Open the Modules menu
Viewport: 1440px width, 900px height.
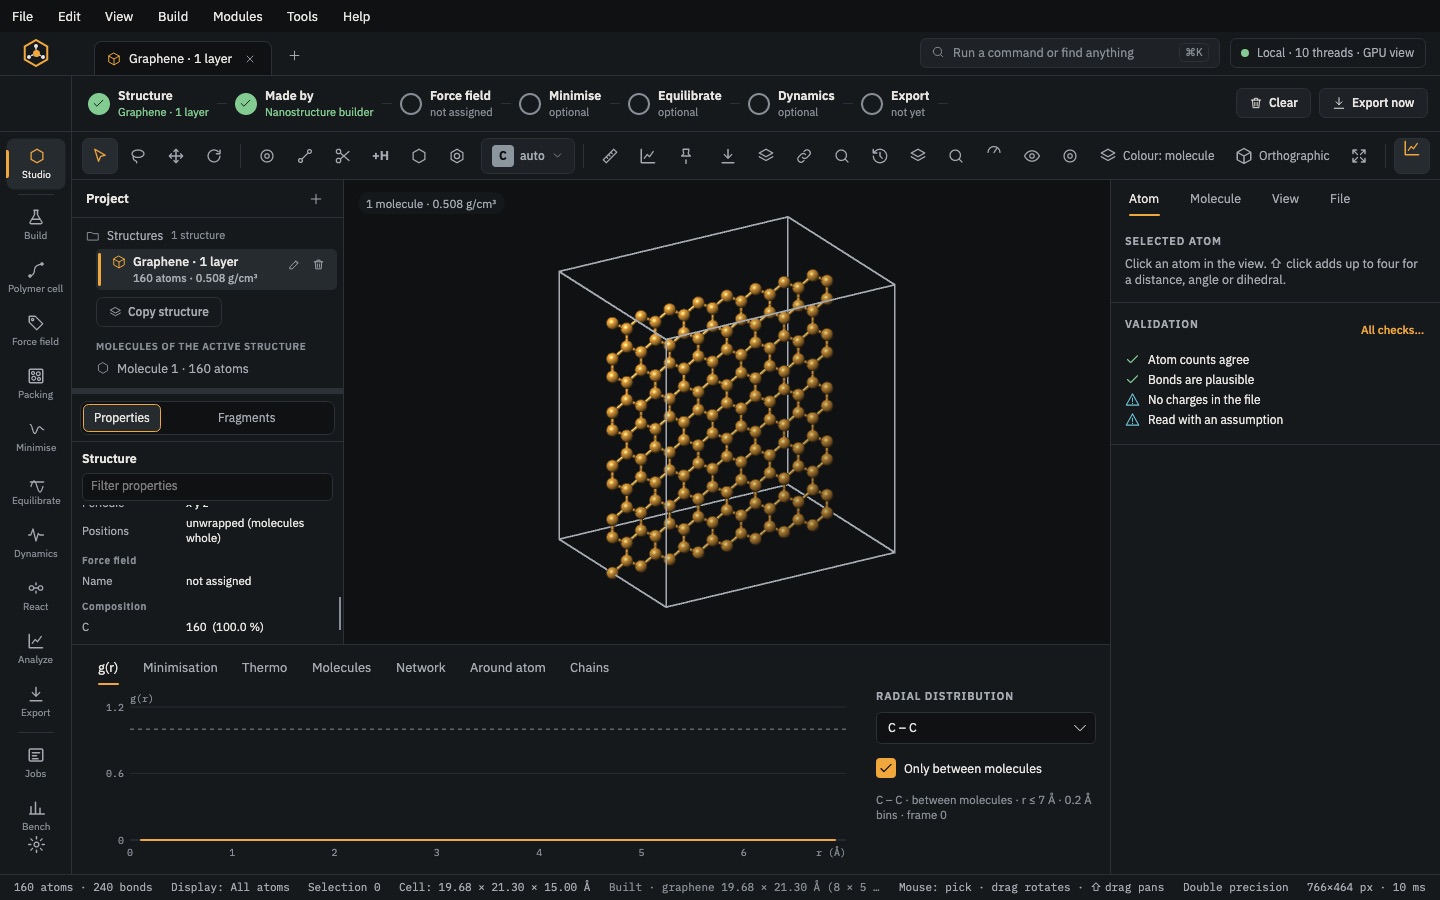point(238,16)
